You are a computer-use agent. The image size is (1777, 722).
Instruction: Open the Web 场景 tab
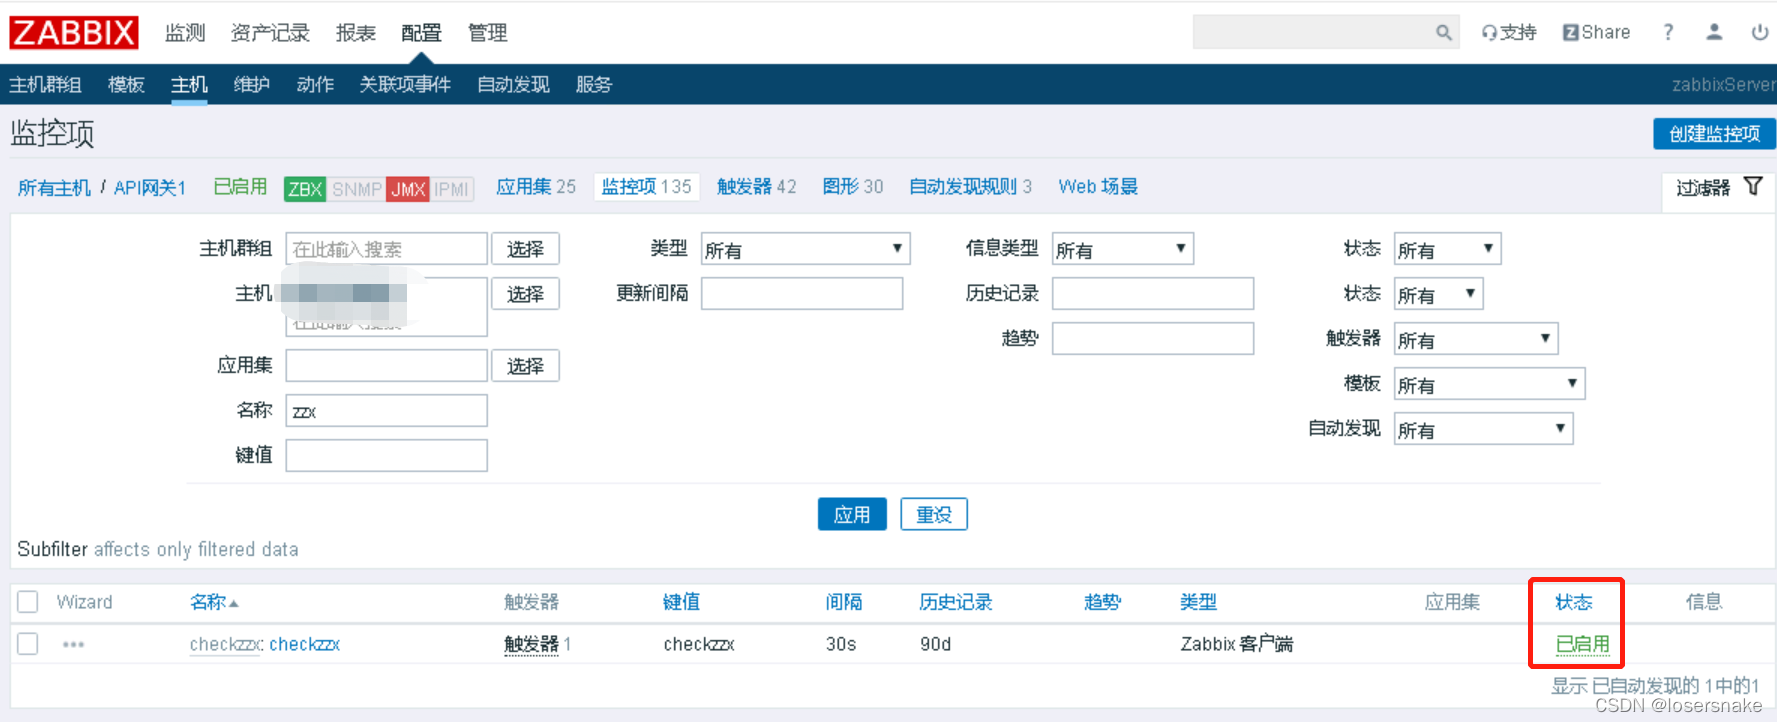[x=1098, y=187]
